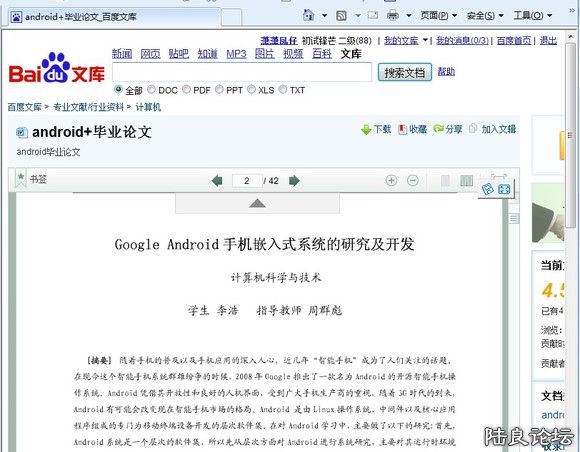Open the print options dropdown arrow
The image size is (580, 452).
409,16
